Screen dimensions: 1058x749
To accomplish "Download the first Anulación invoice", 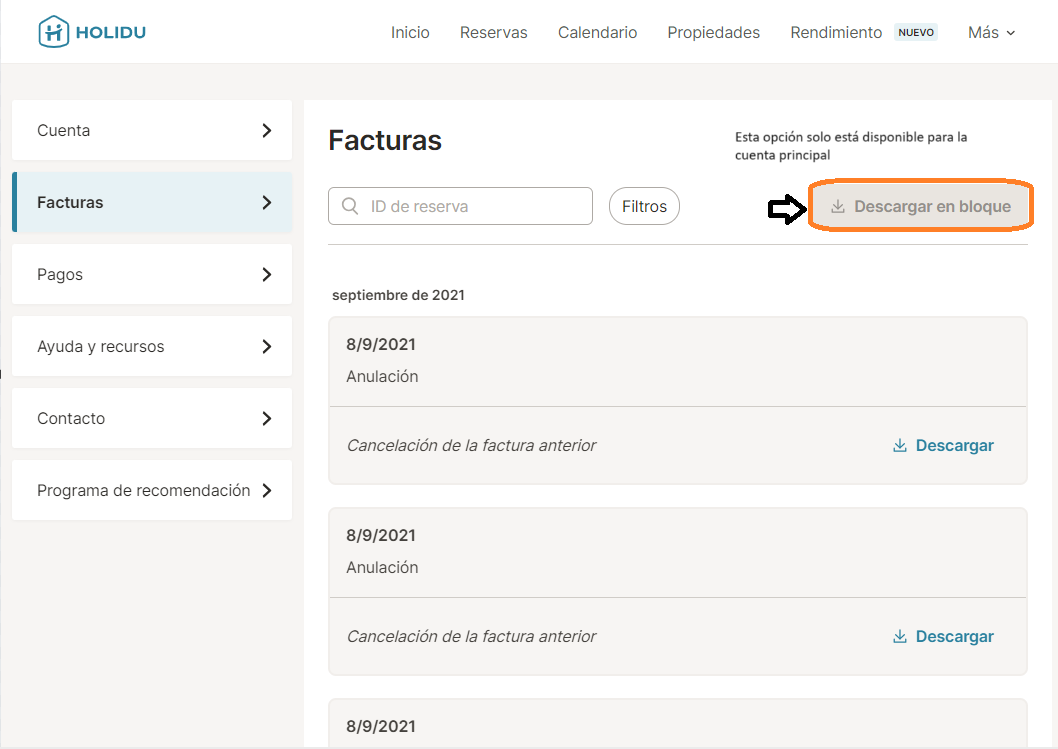I will click(x=954, y=446).
